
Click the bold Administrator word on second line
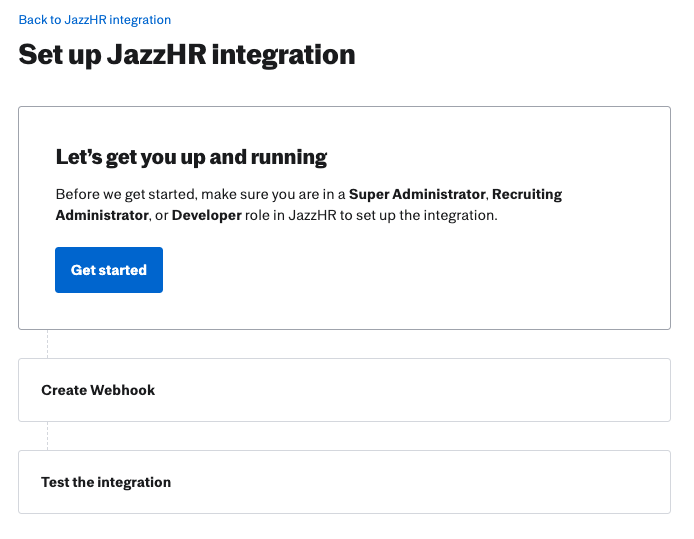102,216
